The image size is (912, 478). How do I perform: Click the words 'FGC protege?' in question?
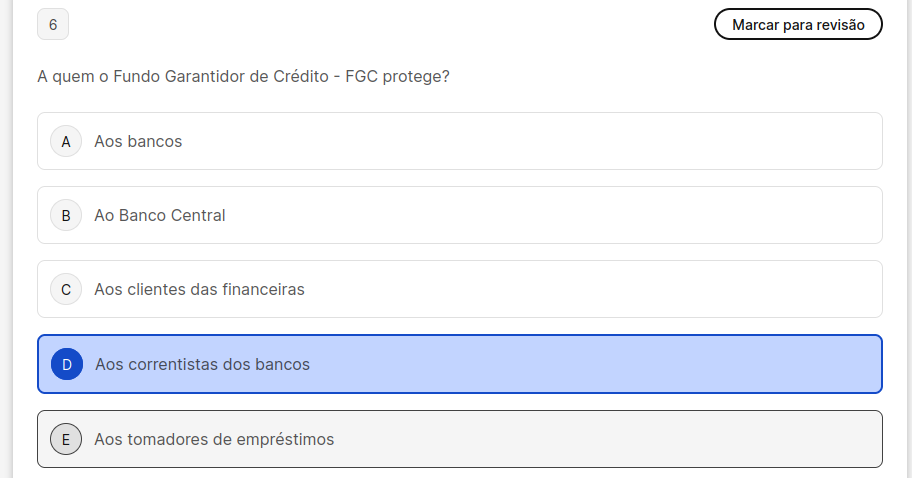pos(397,76)
